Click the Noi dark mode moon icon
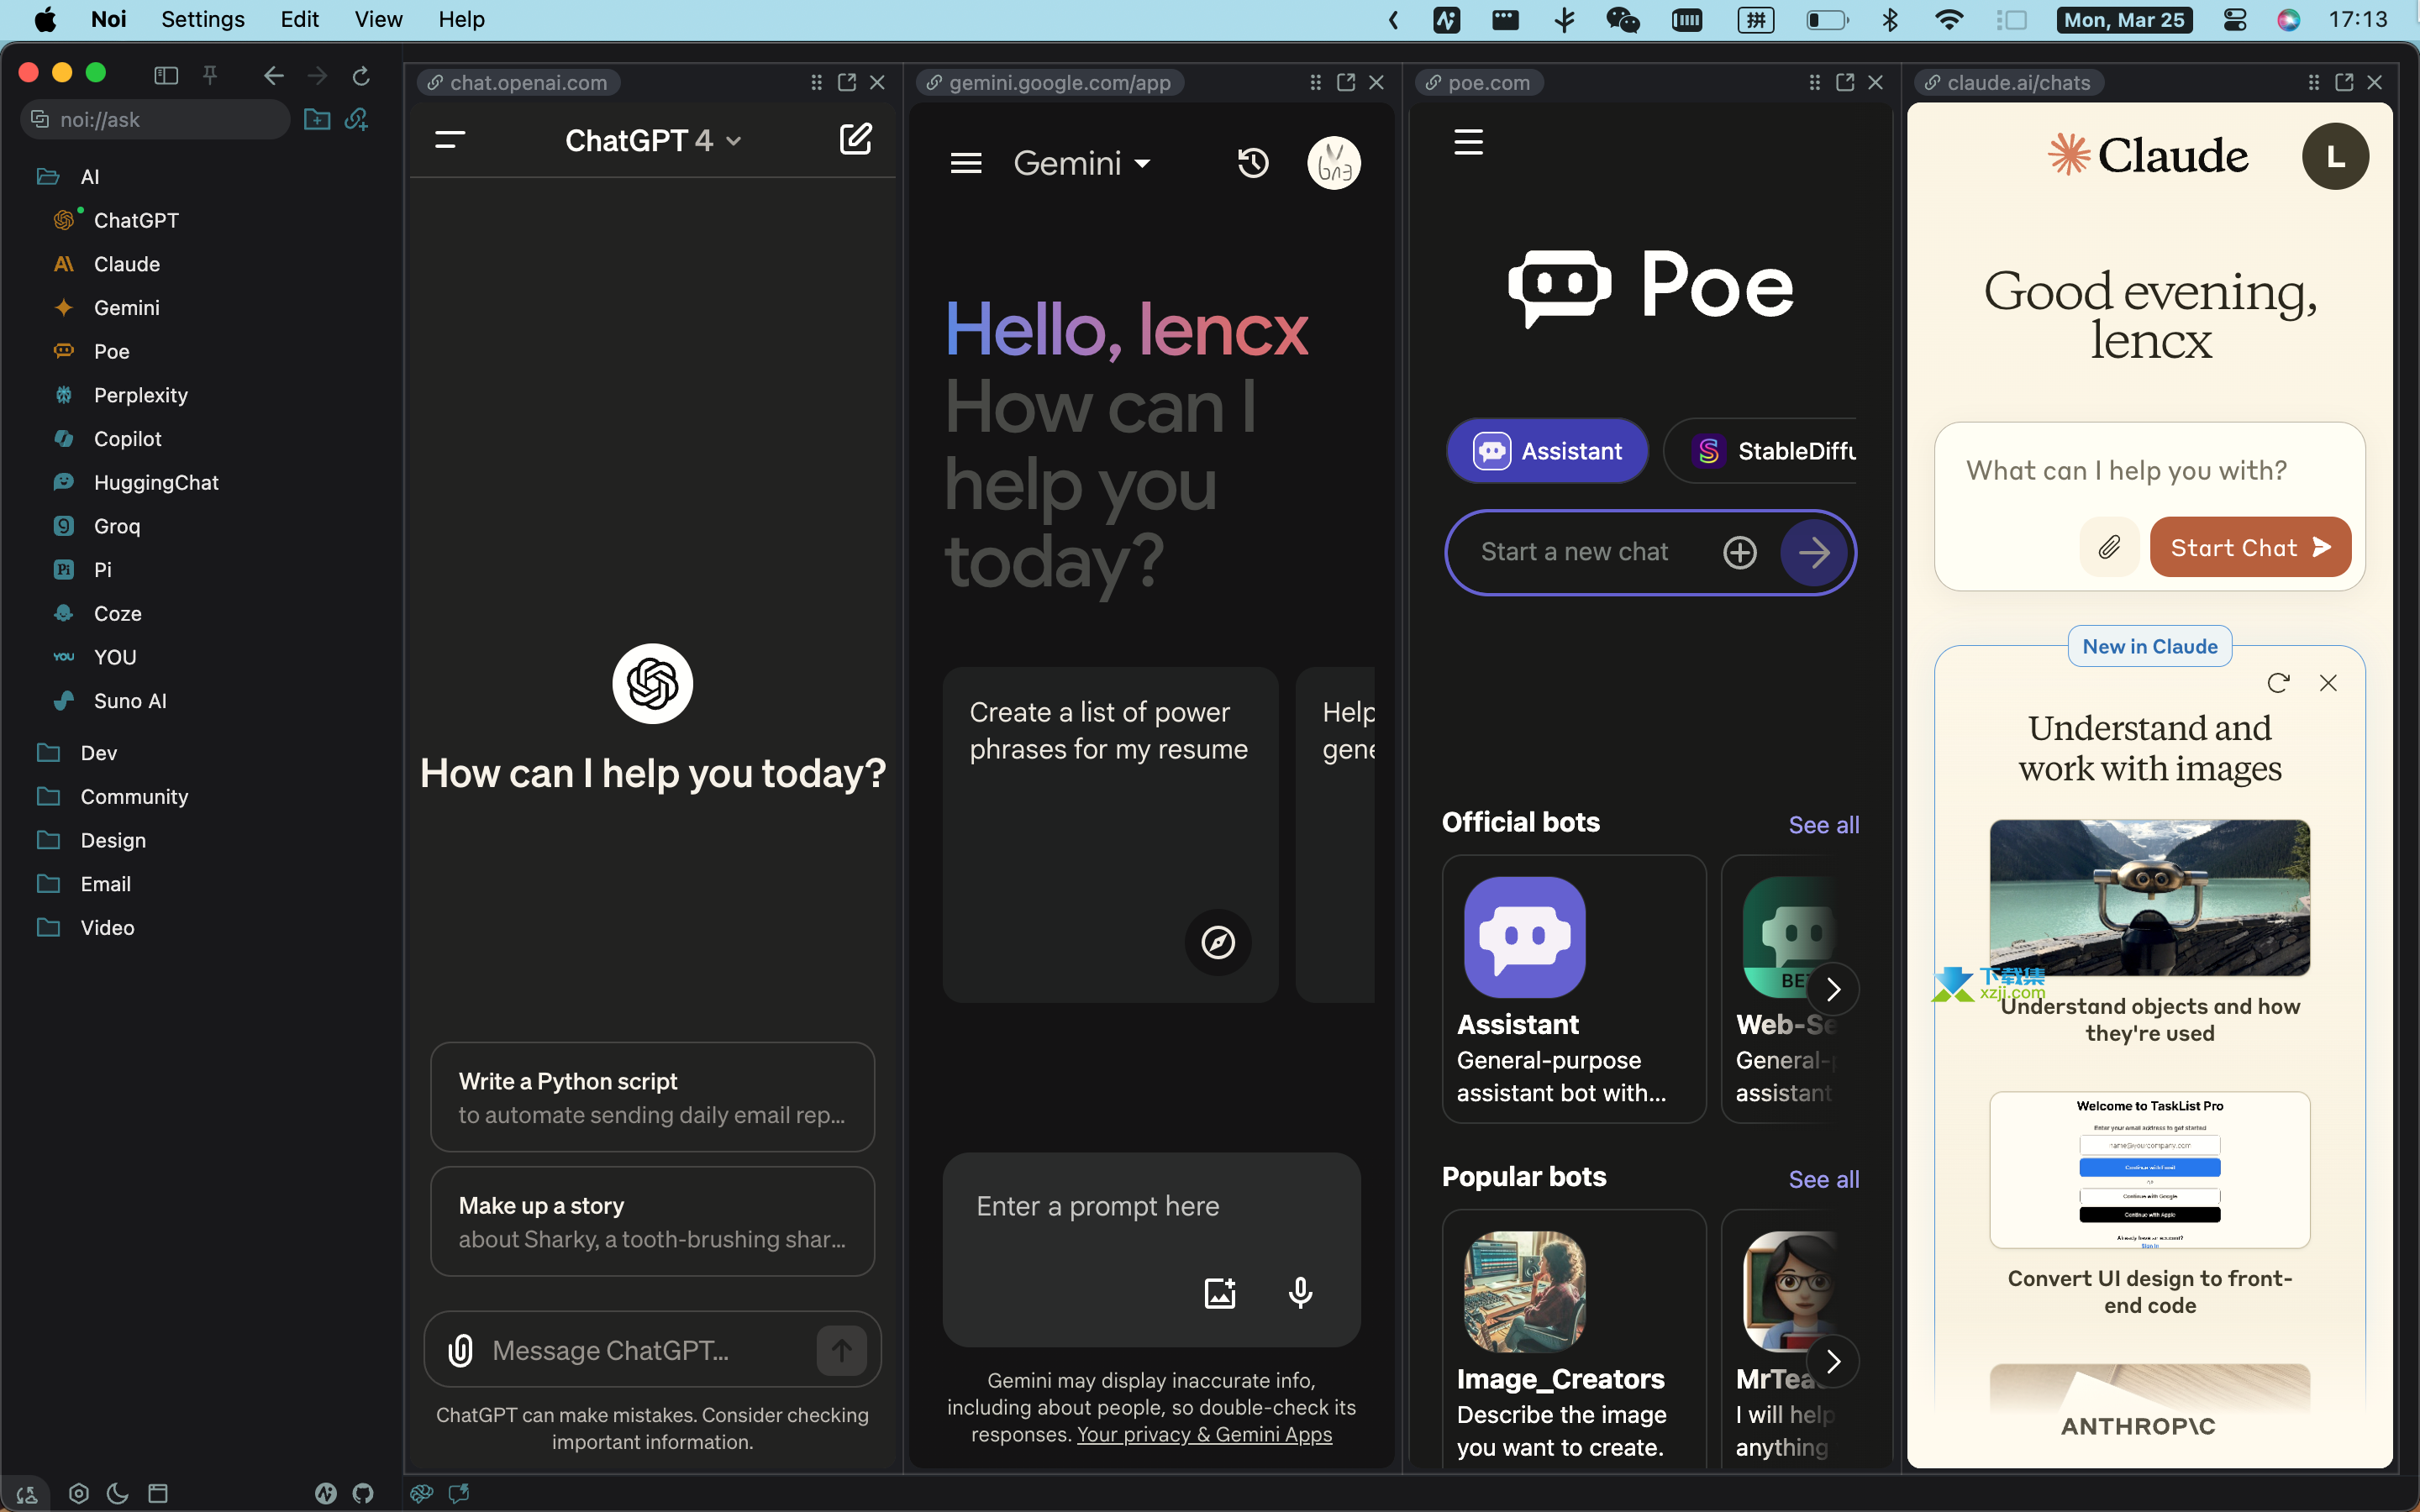Screen dimensions: 2420x1512 click(x=118, y=1493)
